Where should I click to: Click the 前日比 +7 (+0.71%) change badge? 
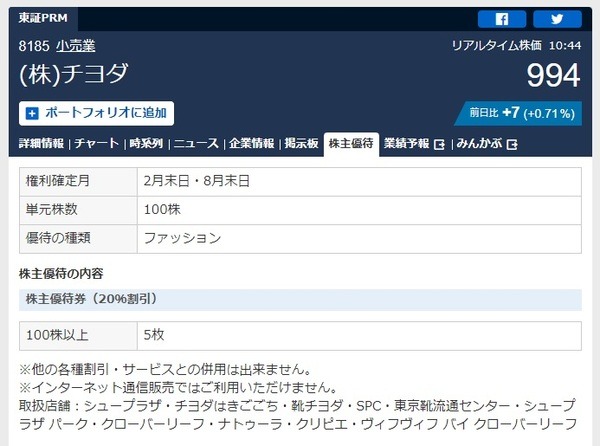(x=518, y=113)
